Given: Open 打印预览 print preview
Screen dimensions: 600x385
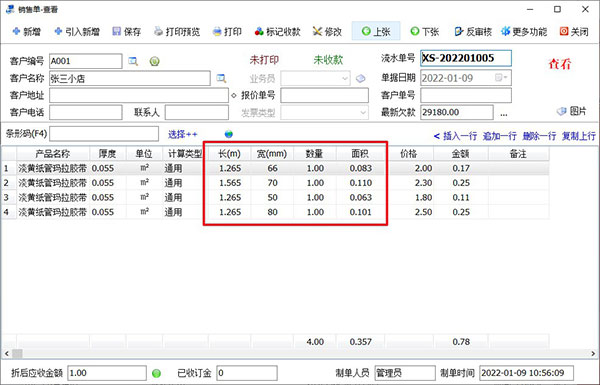Looking at the screenshot, I should coord(177,31).
